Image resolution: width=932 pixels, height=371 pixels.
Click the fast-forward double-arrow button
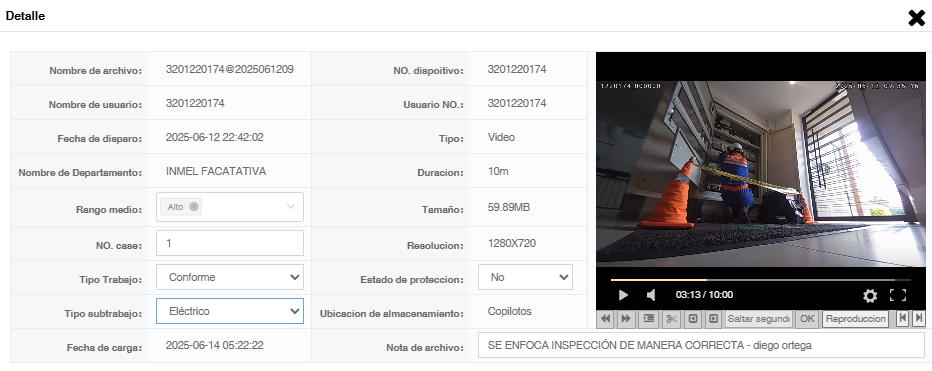point(626,319)
